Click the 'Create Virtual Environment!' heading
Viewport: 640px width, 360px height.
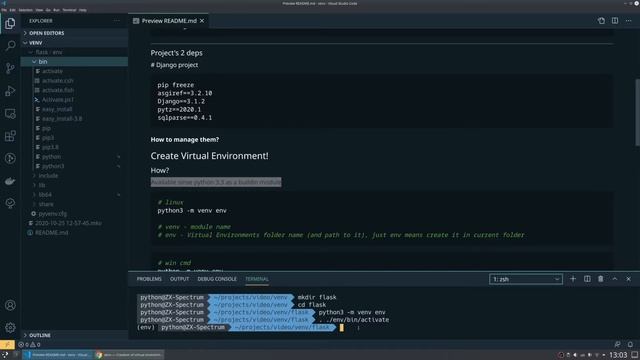(209, 156)
